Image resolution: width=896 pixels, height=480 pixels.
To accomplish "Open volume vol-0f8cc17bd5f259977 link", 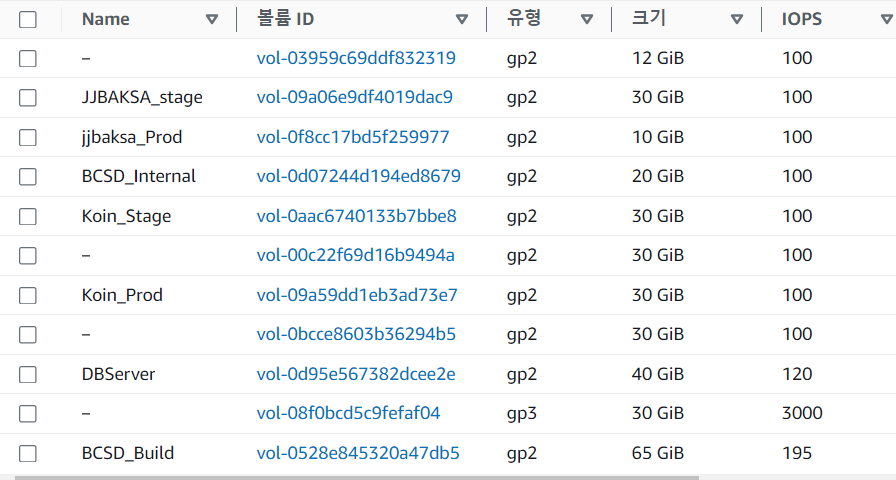I will click(353, 137).
